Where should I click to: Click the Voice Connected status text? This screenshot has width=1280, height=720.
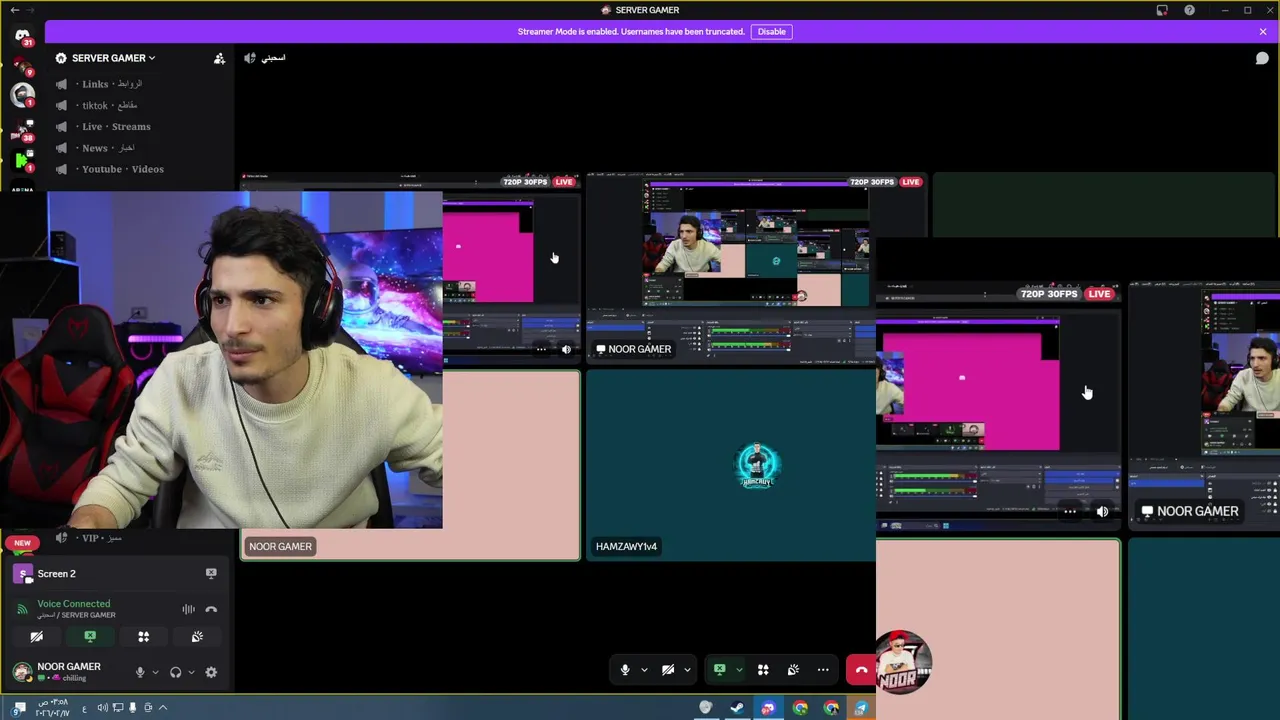74,604
